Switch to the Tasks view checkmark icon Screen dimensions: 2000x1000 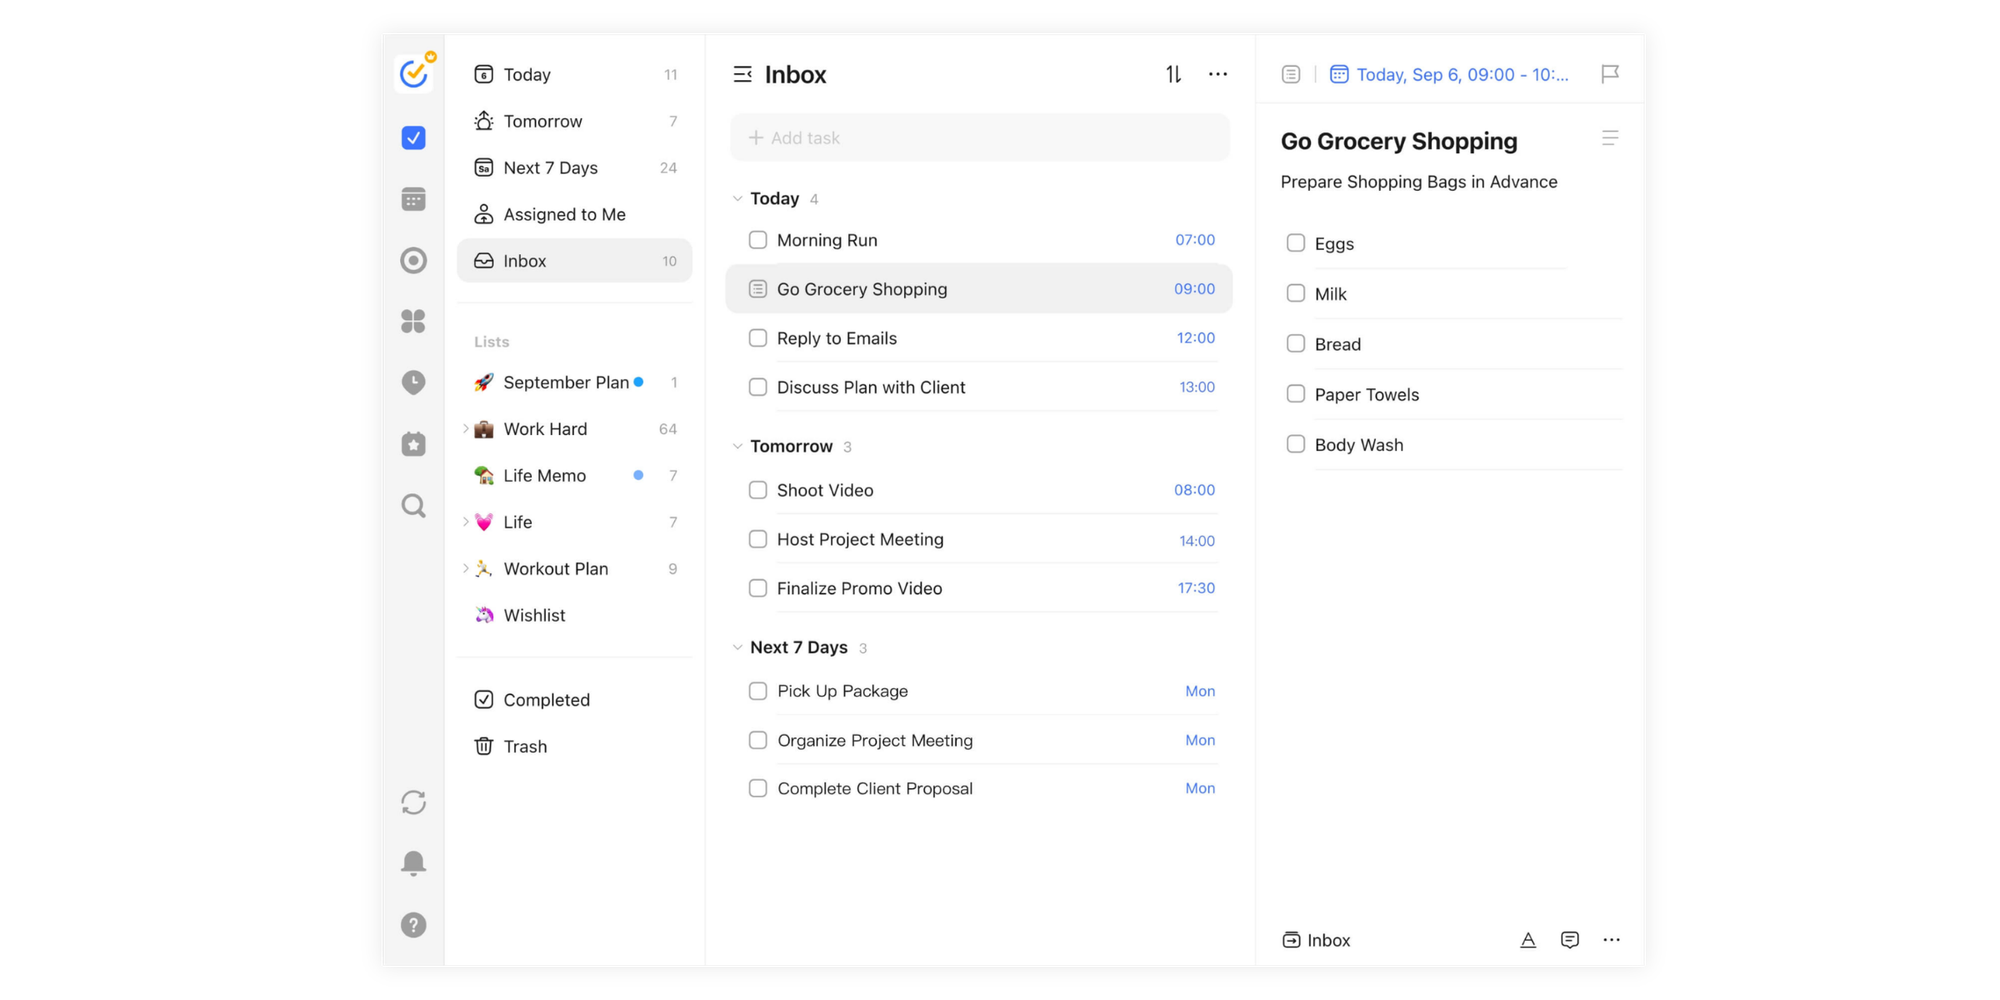click(414, 138)
